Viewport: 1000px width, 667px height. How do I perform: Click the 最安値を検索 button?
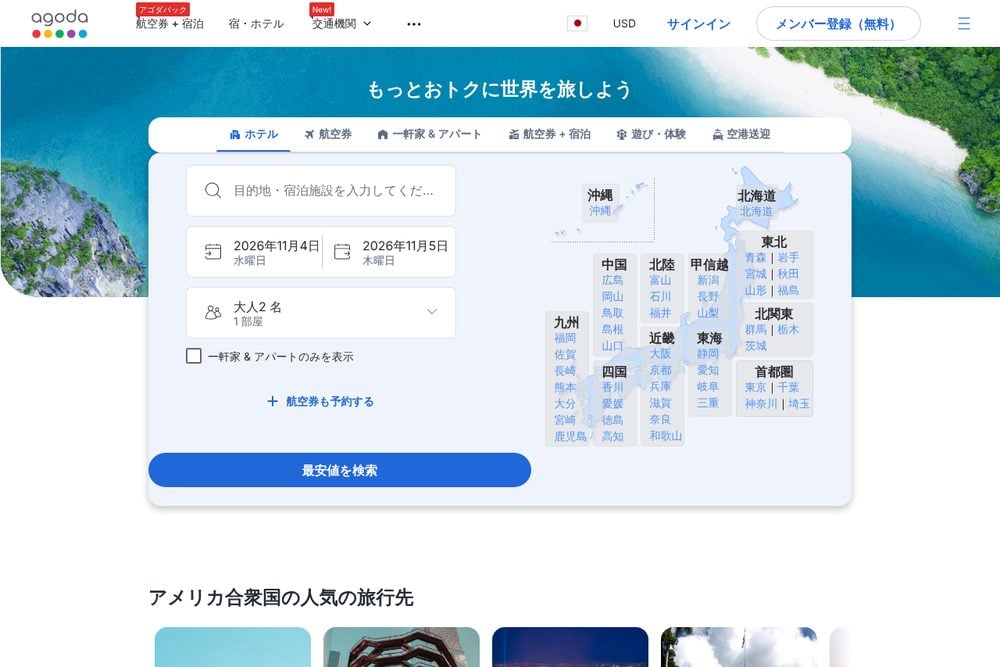(339, 470)
